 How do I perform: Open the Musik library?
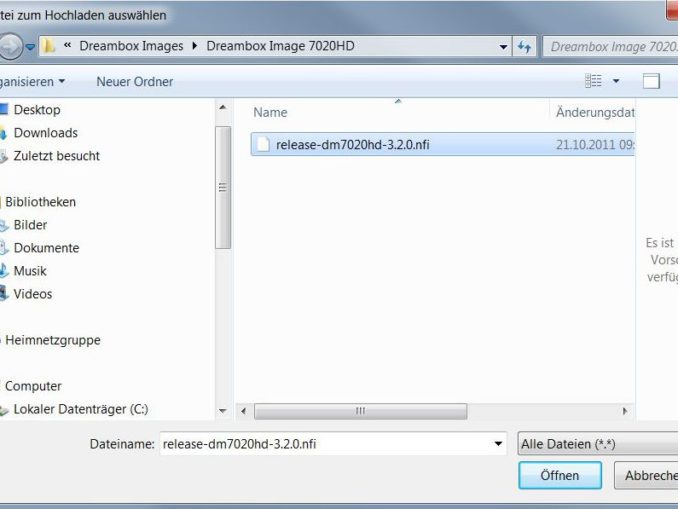(29, 271)
